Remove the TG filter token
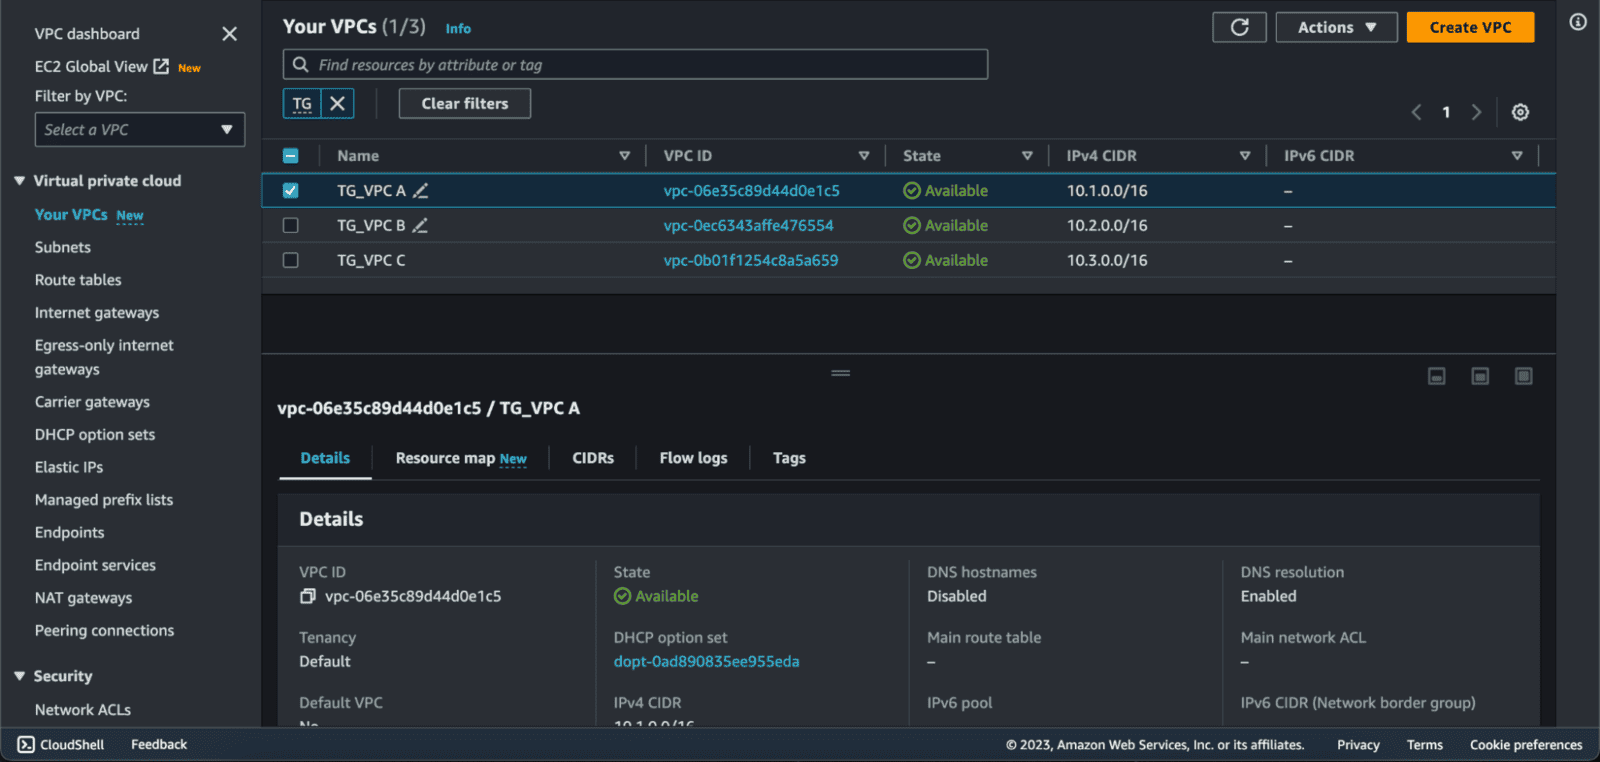Image resolution: width=1600 pixels, height=762 pixels. pyautogui.click(x=337, y=103)
